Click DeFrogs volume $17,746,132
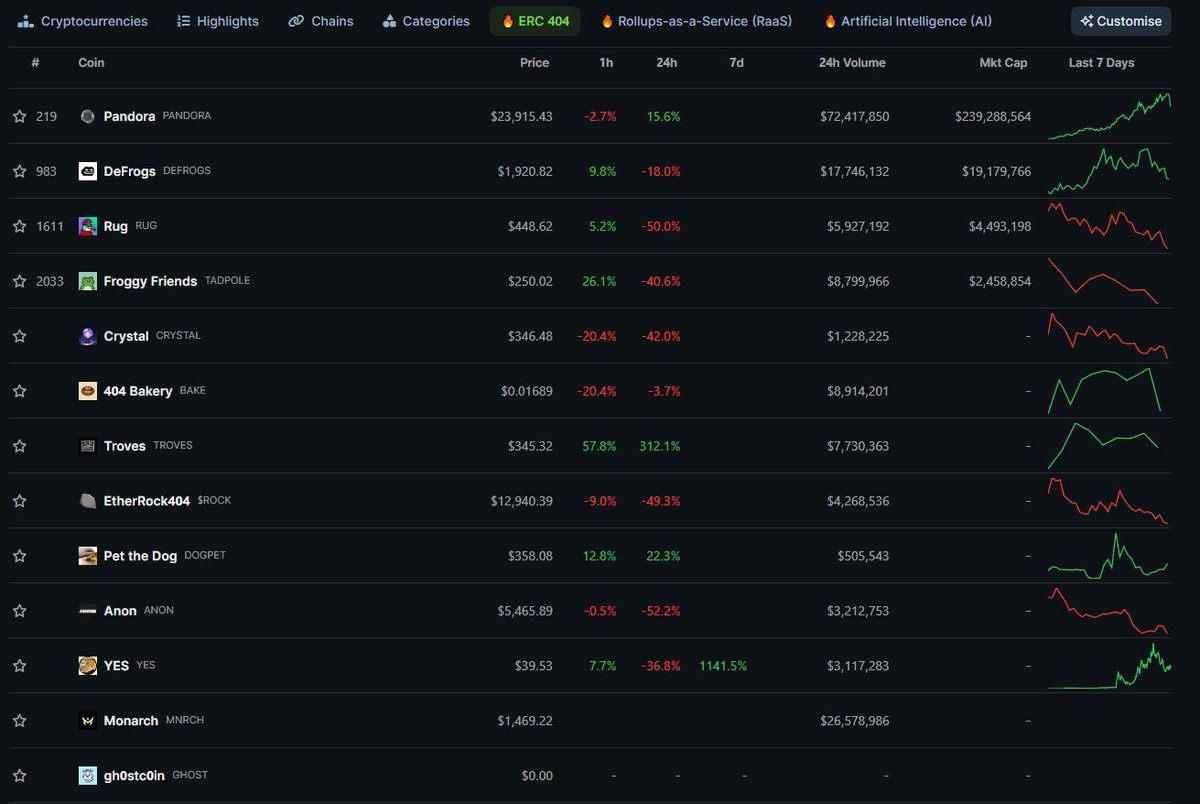The width and height of the screenshot is (1200, 804). (x=854, y=171)
